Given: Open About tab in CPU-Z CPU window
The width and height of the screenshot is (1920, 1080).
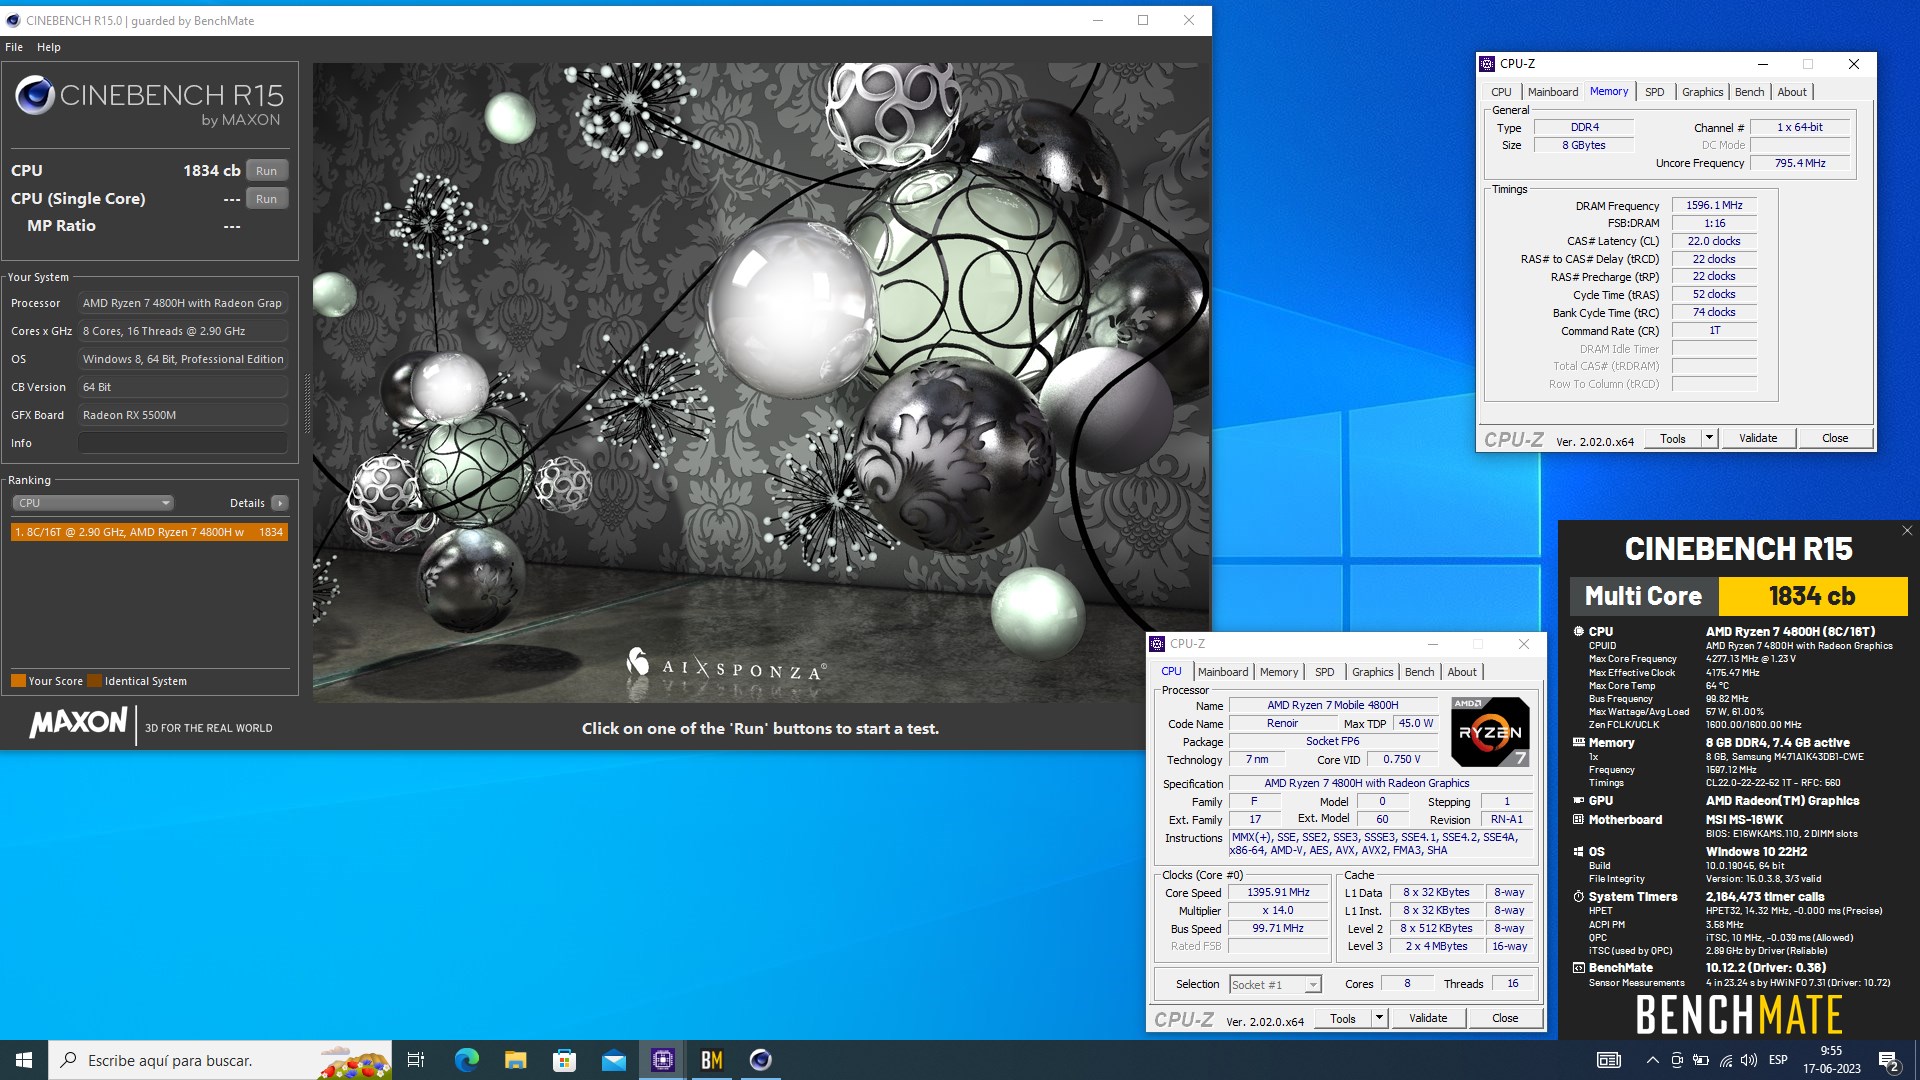Looking at the screenshot, I should (x=1462, y=672).
